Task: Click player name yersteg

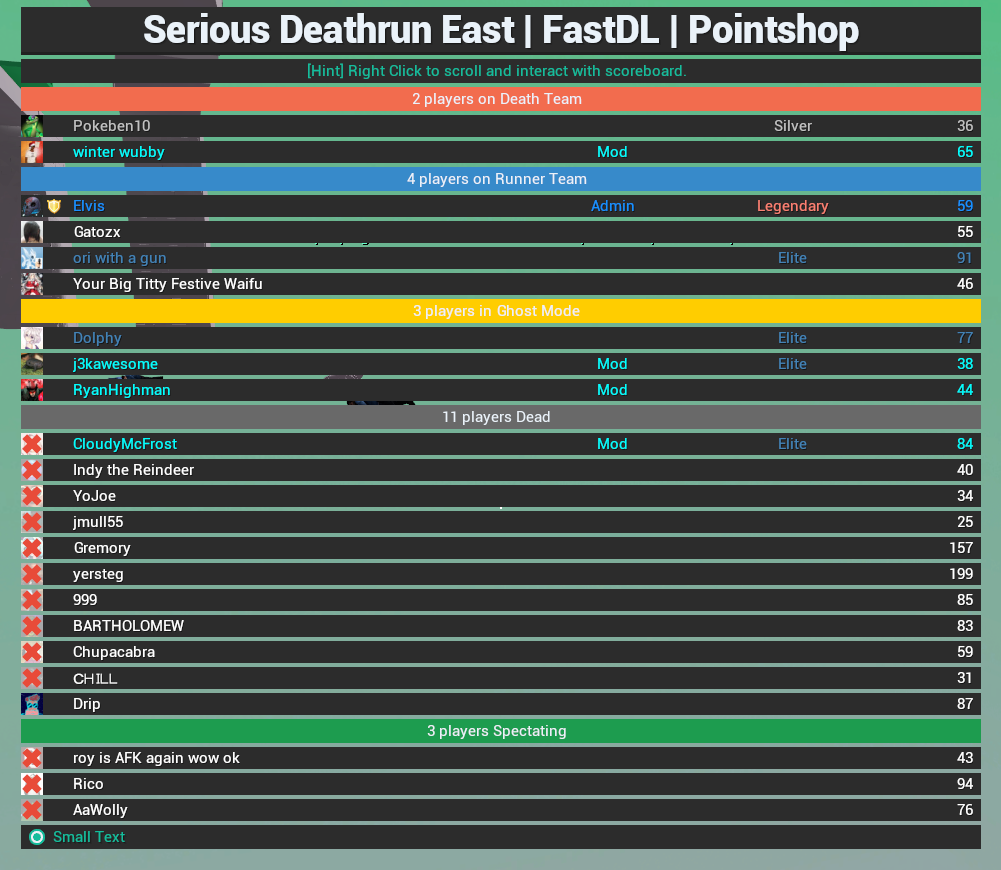Action: pos(98,574)
